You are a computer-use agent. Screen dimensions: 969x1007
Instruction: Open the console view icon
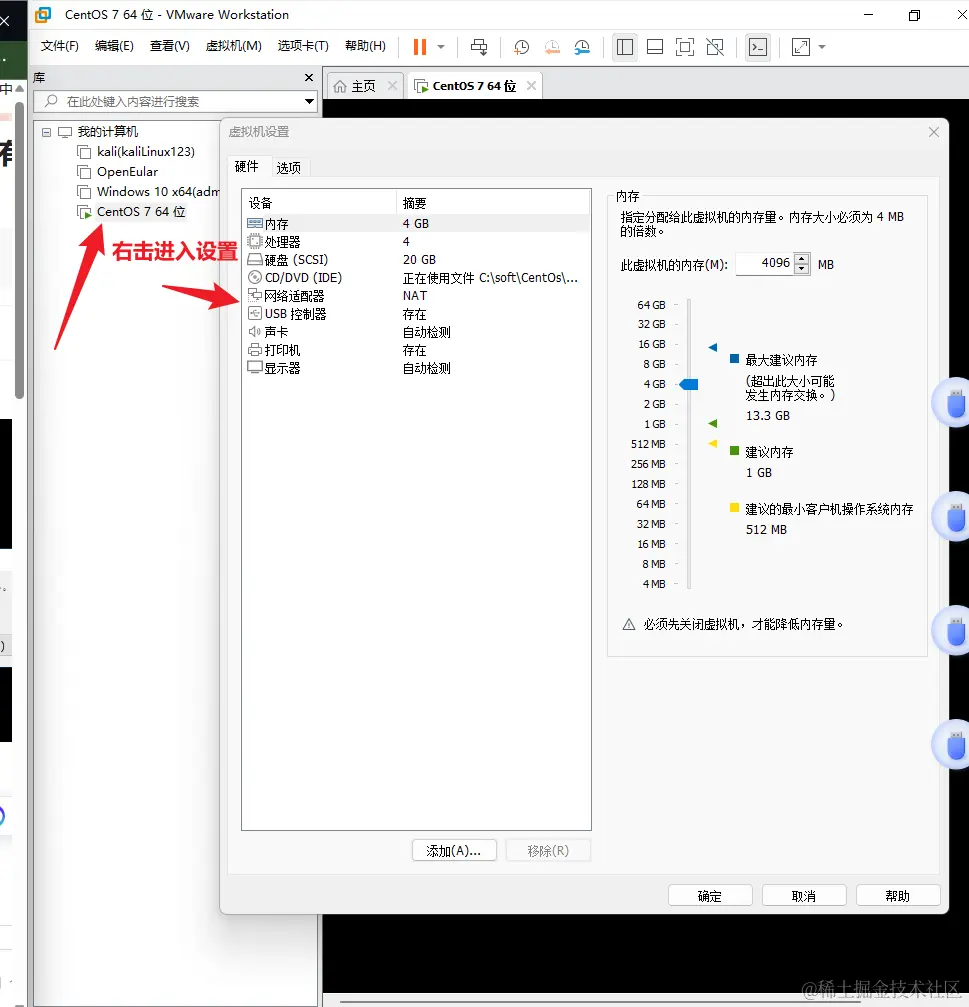coord(758,47)
